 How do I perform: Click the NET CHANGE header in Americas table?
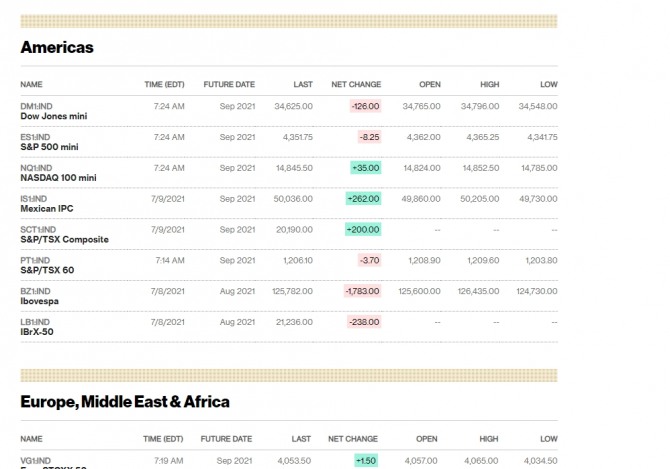tap(354, 84)
